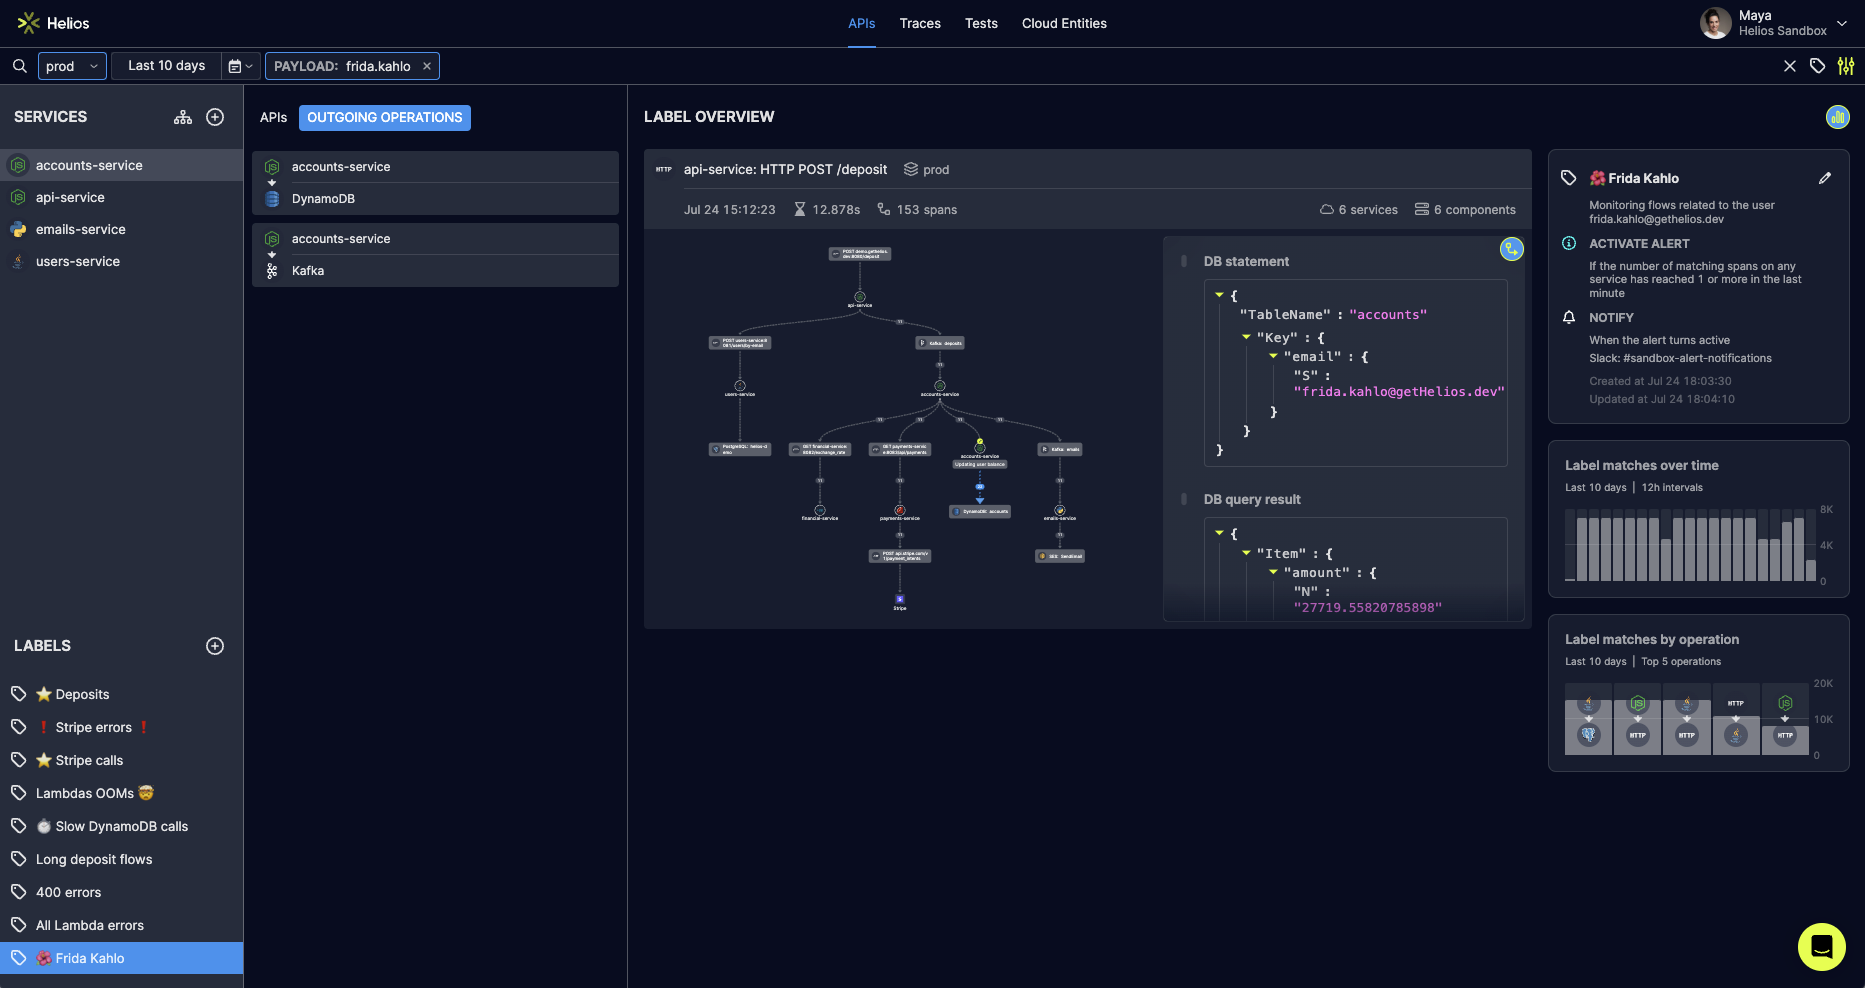
Task: Add a new label with plus icon
Action: pyautogui.click(x=215, y=646)
